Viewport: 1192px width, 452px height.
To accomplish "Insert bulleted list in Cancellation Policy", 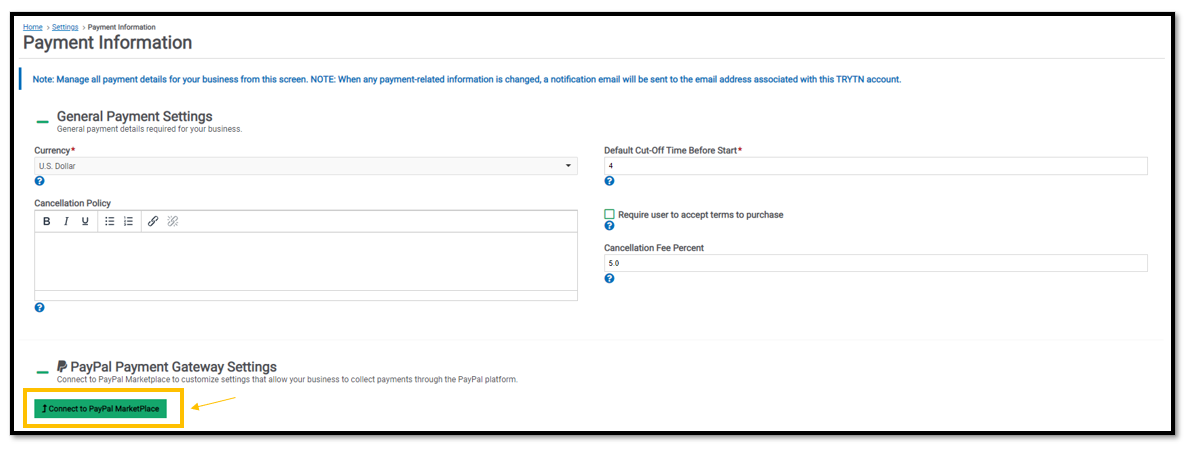I will tap(109, 222).
